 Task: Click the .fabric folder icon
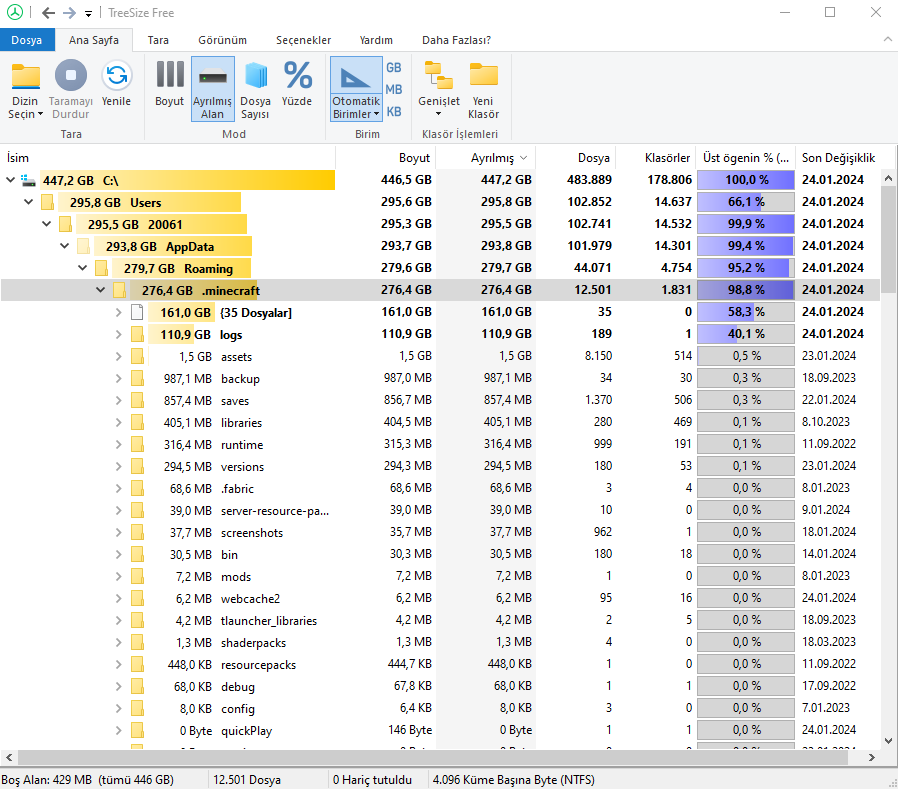[x=137, y=488]
